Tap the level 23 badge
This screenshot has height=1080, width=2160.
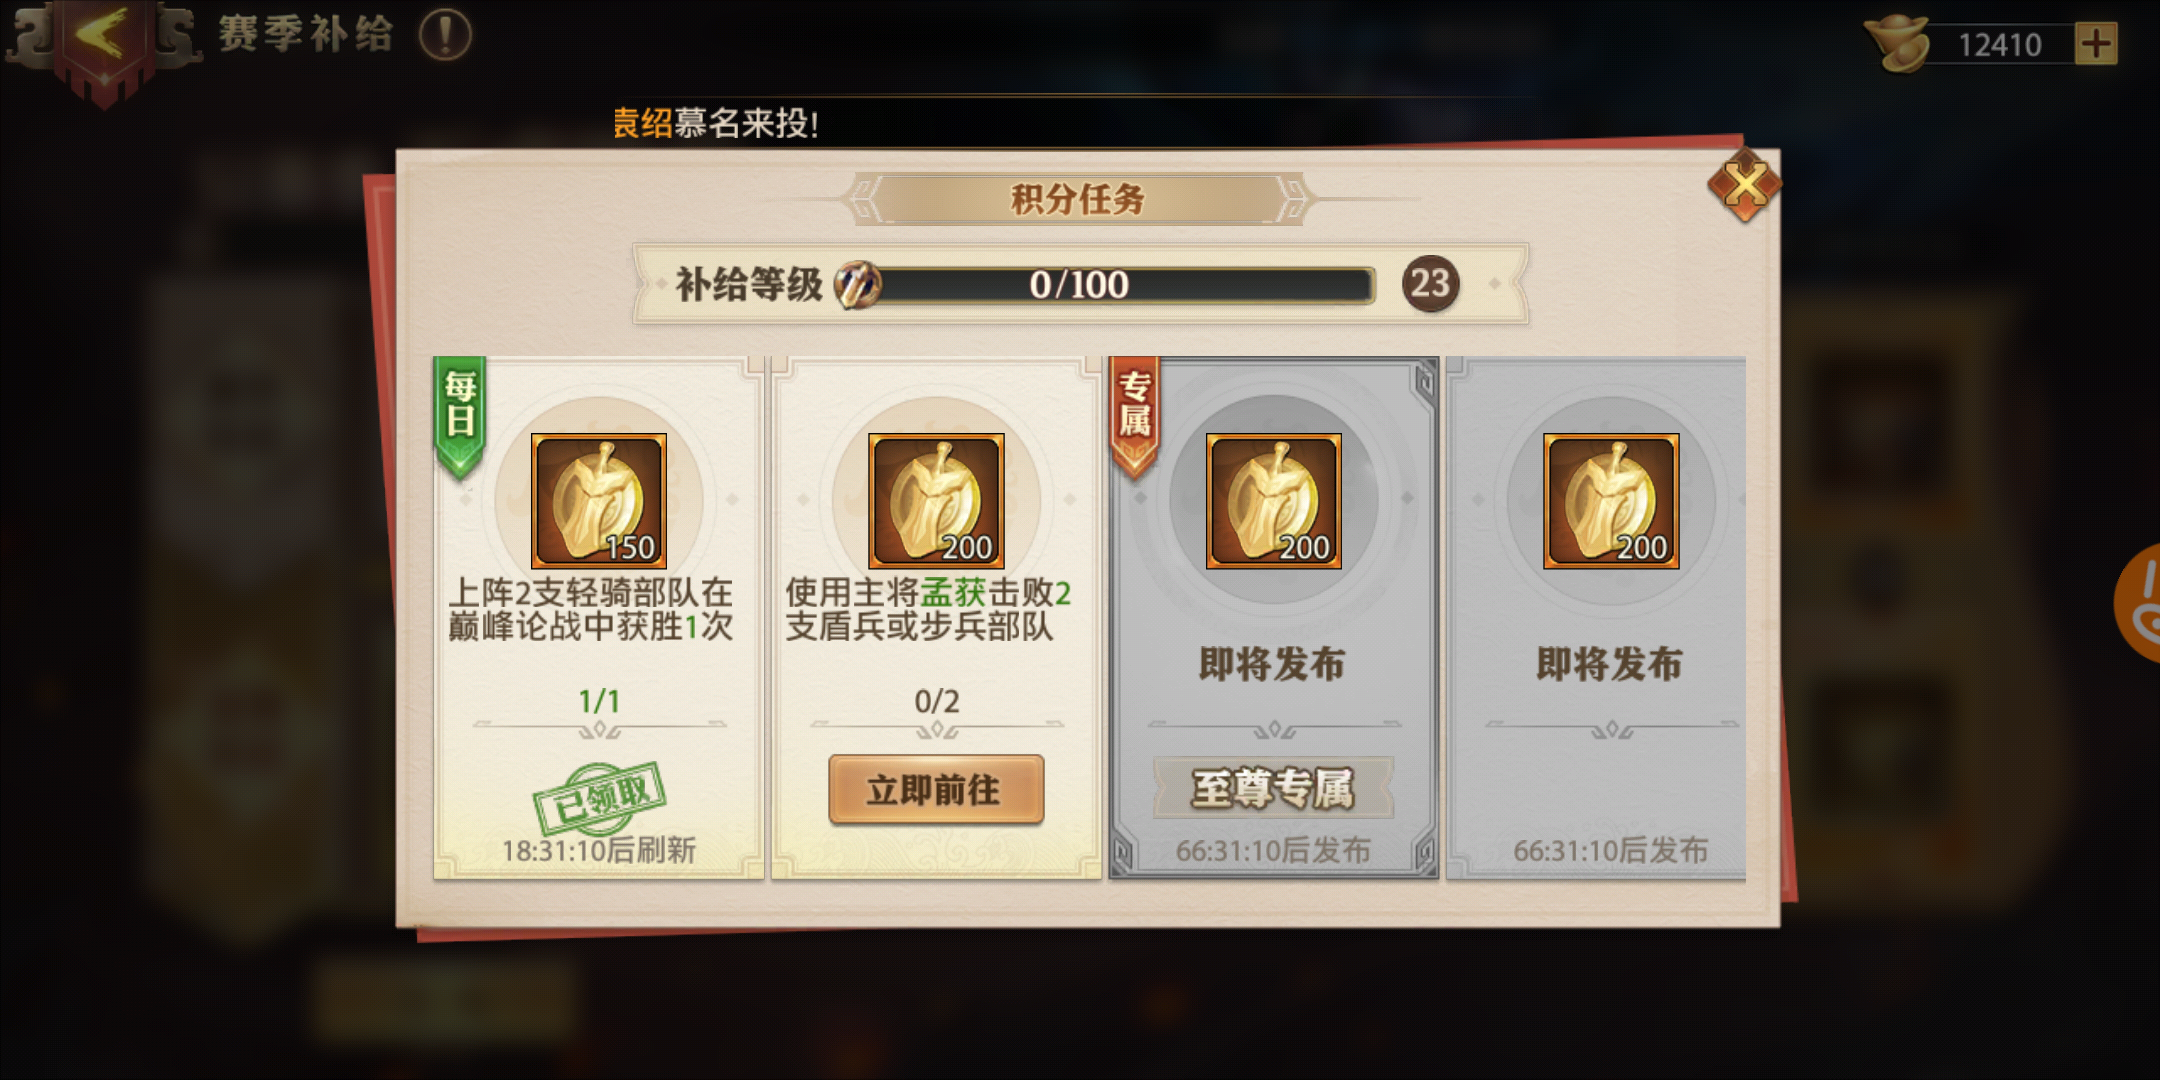(1430, 284)
